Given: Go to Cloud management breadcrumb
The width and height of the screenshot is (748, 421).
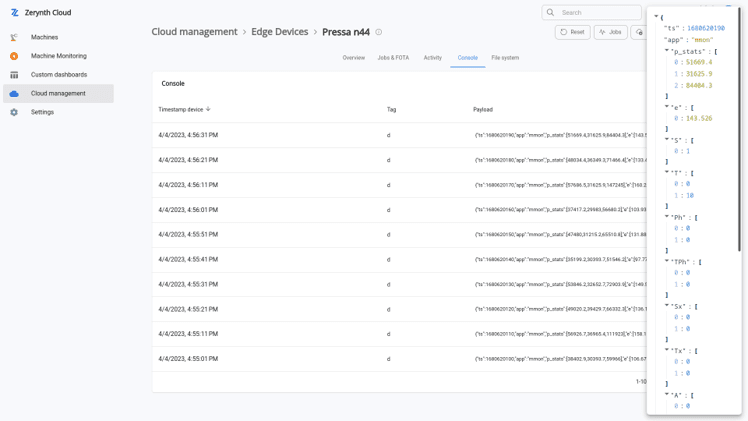Looking at the screenshot, I should click(x=194, y=32).
